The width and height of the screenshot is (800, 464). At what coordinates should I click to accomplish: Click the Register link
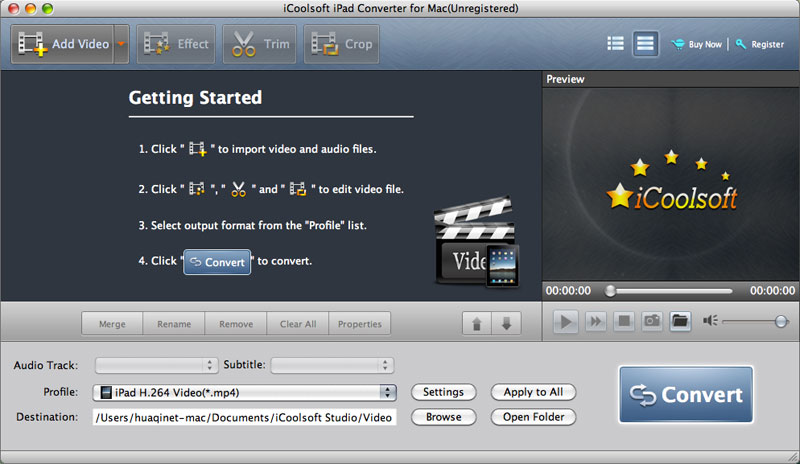pos(761,44)
